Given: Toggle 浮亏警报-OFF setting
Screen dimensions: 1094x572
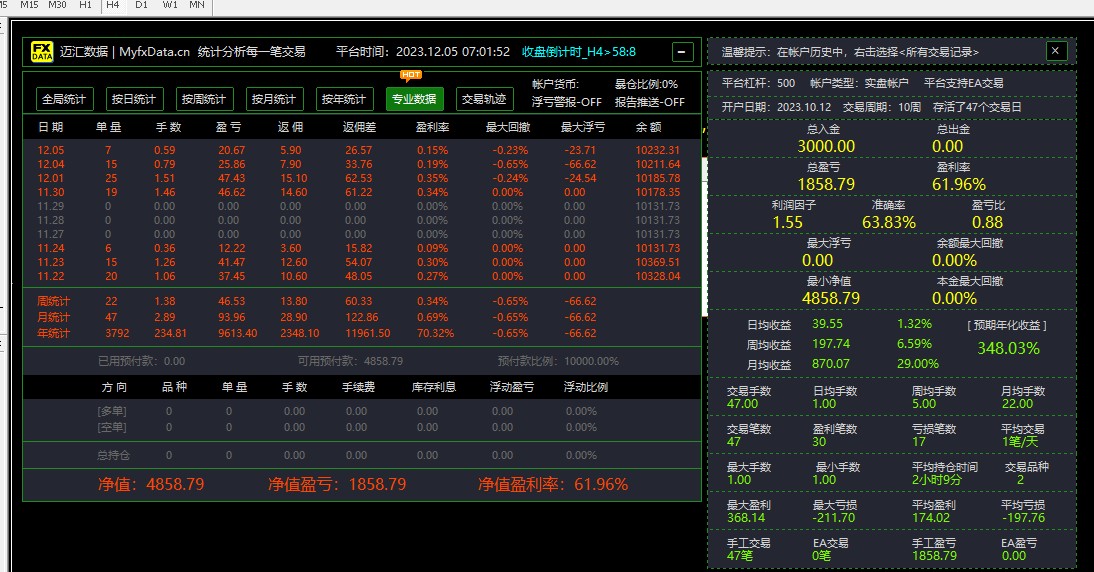Looking at the screenshot, I should coord(567,102).
